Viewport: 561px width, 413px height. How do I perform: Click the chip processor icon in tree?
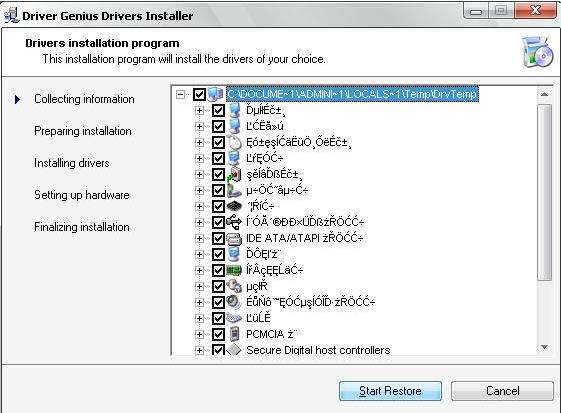[234, 206]
